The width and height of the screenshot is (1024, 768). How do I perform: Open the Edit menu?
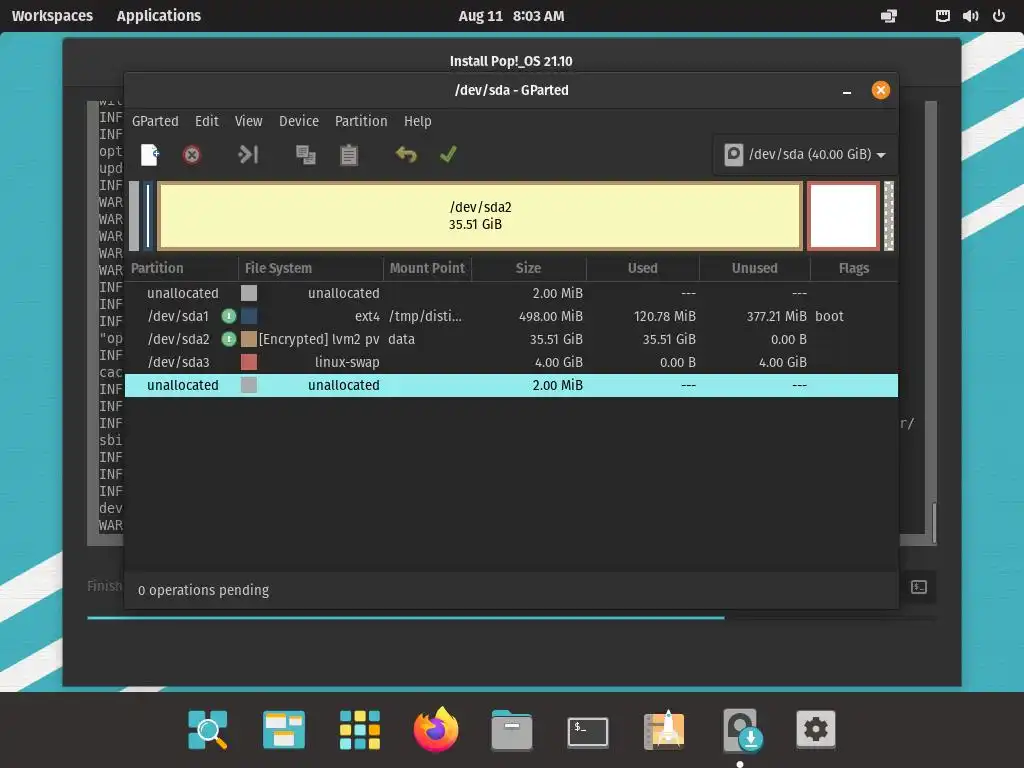point(206,121)
